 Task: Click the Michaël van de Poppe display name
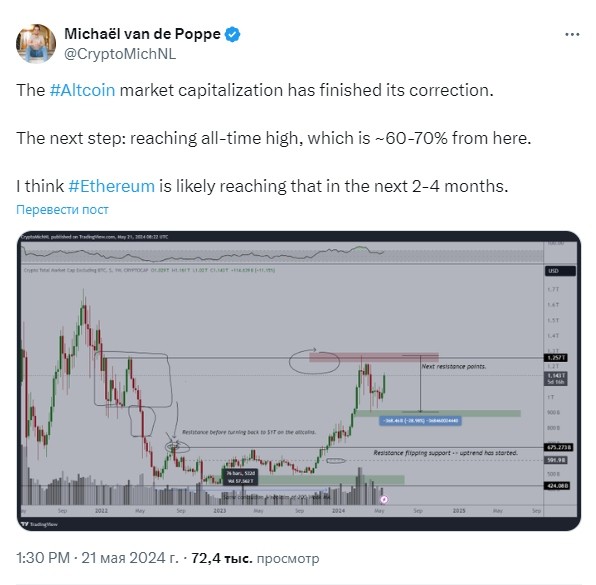142,34
